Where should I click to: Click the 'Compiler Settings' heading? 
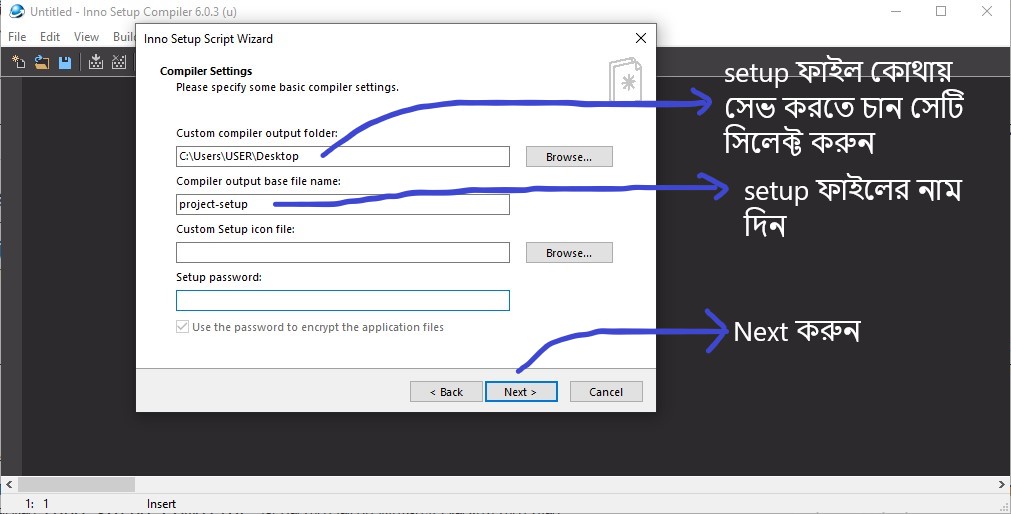pyautogui.click(x=206, y=71)
